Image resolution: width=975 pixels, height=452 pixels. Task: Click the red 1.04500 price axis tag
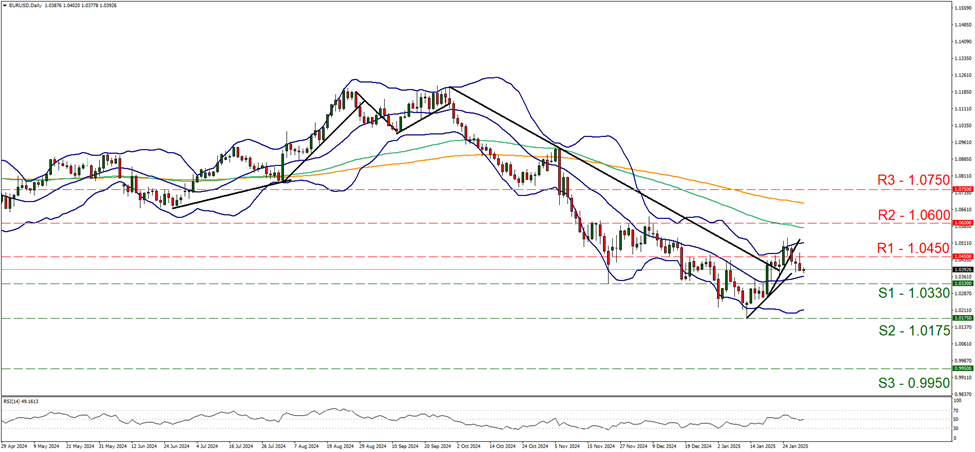point(961,255)
